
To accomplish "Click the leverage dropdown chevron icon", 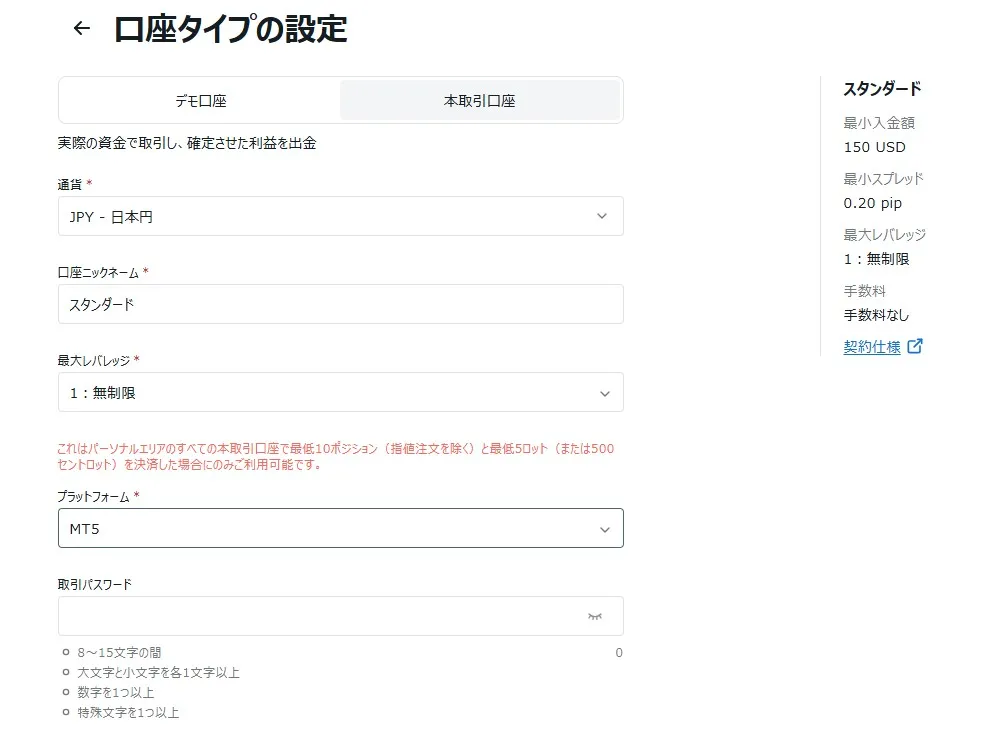I will 604,392.
